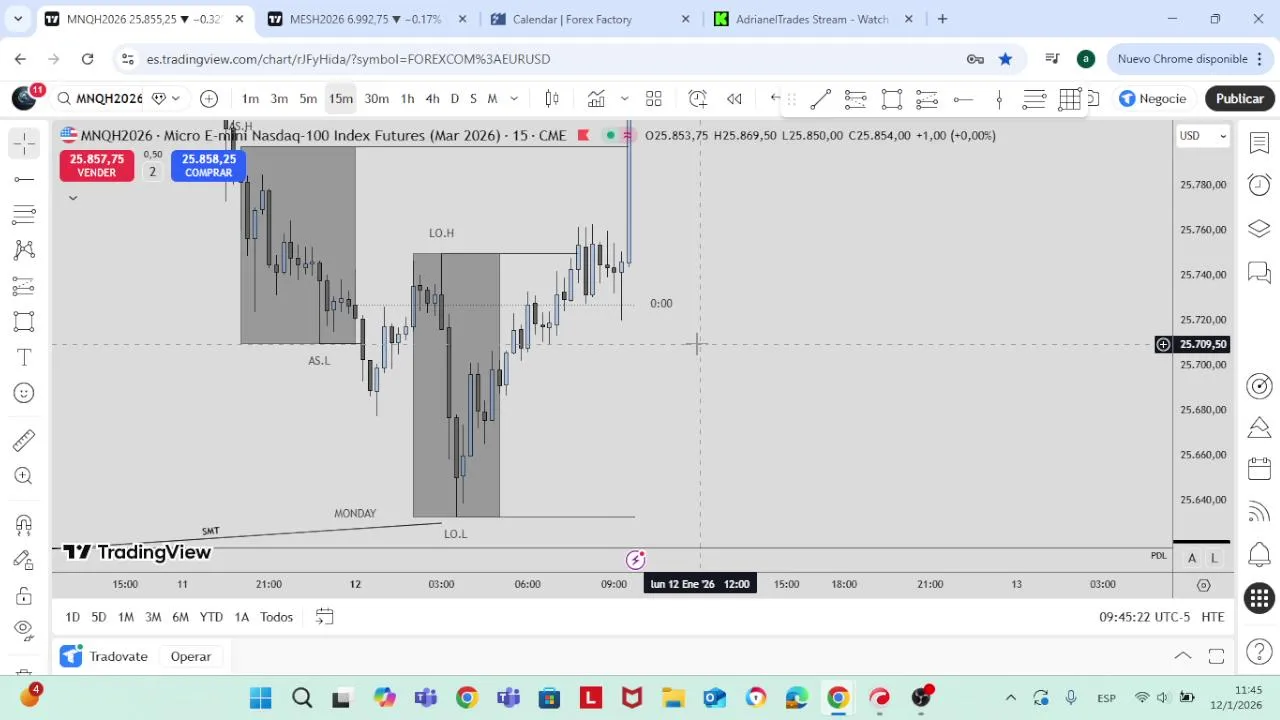Expand the indicators favorites dropdown arrow
The height and width of the screenshot is (720, 1280).
click(x=624, y=98)
